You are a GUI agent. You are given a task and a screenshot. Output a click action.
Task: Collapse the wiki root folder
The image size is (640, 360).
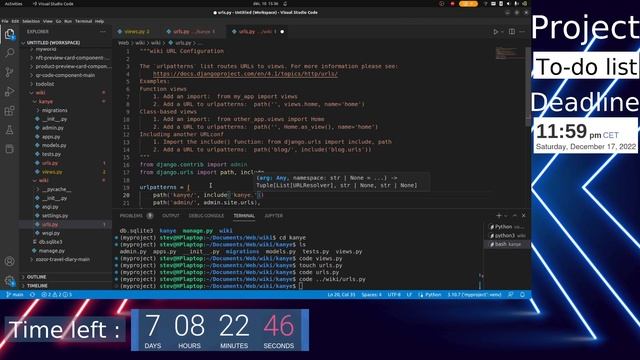(x=65, y=93)
